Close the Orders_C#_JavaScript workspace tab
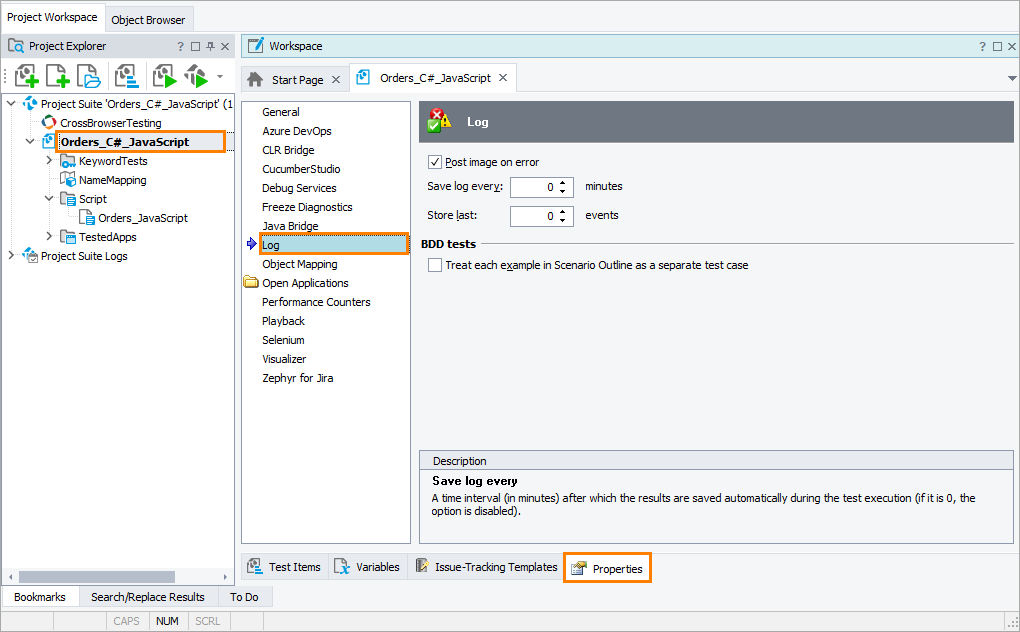Screen dimensions: 1020x632 click(x=503, y=78)
